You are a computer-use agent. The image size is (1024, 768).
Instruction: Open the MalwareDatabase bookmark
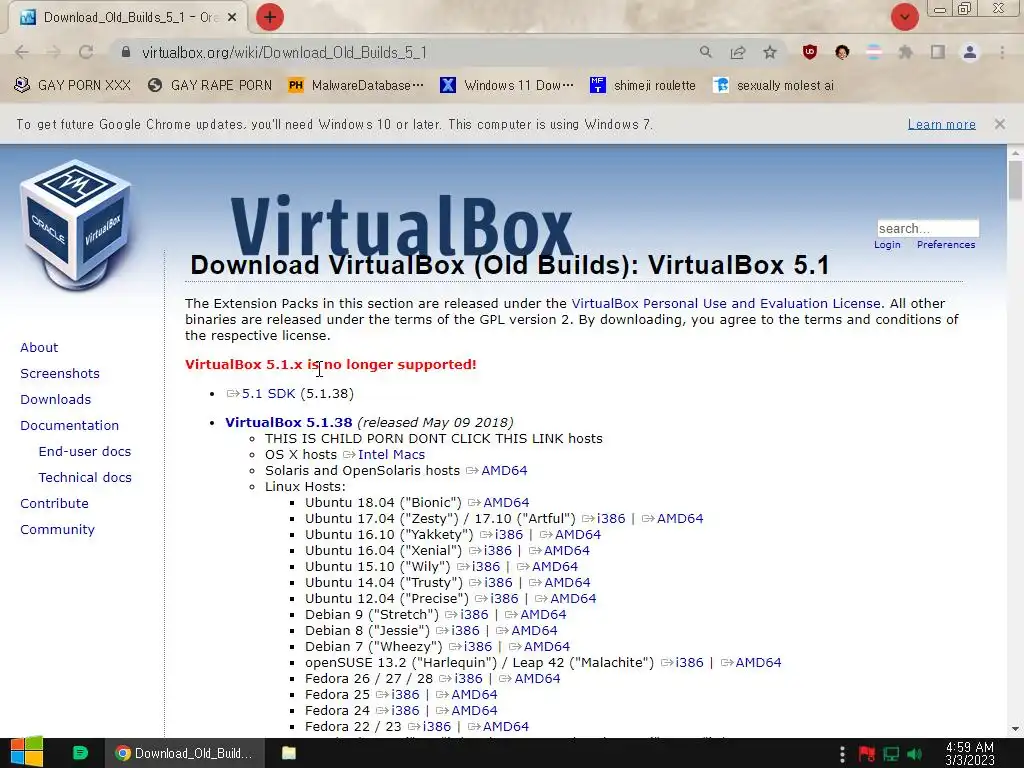click(357, 86)
